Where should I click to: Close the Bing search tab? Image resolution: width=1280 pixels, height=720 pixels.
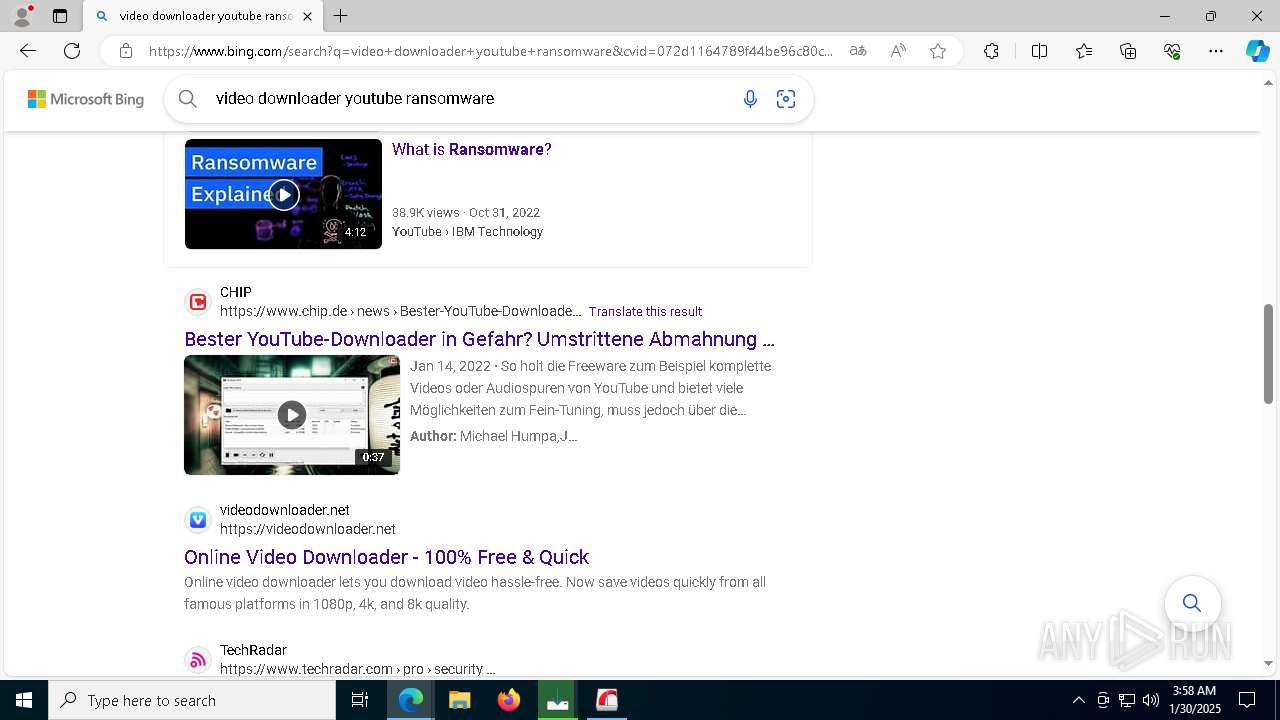pos(307,16)
